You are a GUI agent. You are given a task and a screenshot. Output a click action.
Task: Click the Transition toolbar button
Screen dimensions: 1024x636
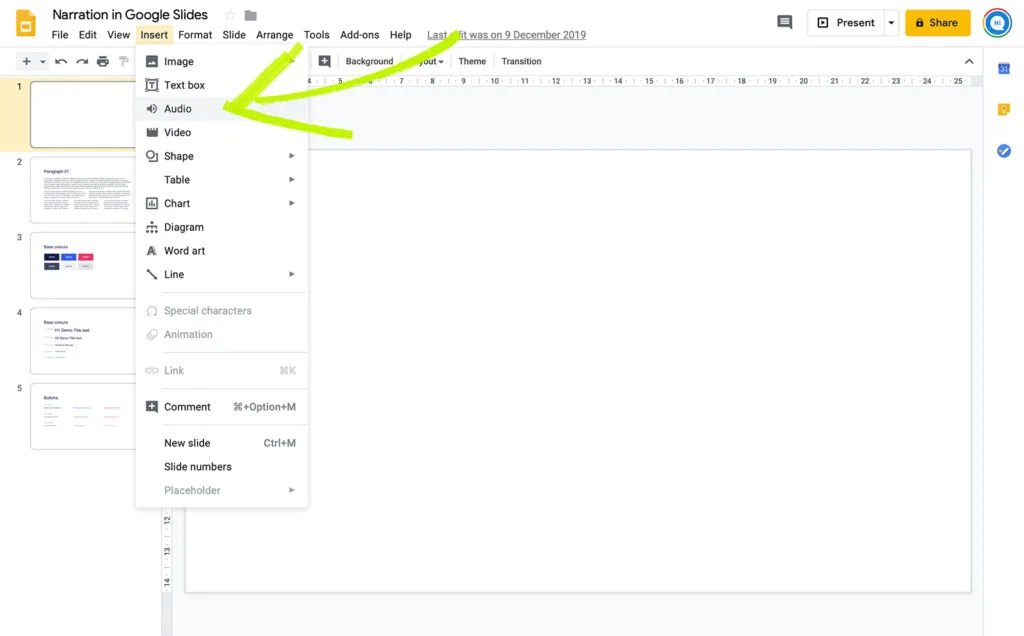tap(521, 61)
